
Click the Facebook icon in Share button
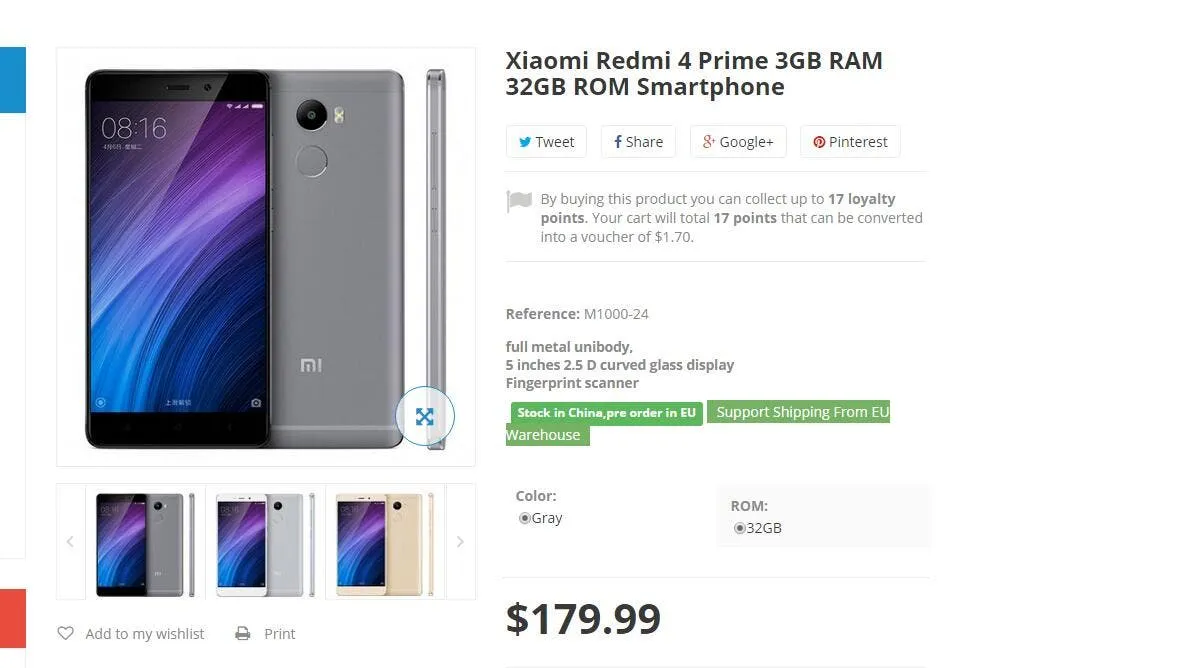pos(618,142)
